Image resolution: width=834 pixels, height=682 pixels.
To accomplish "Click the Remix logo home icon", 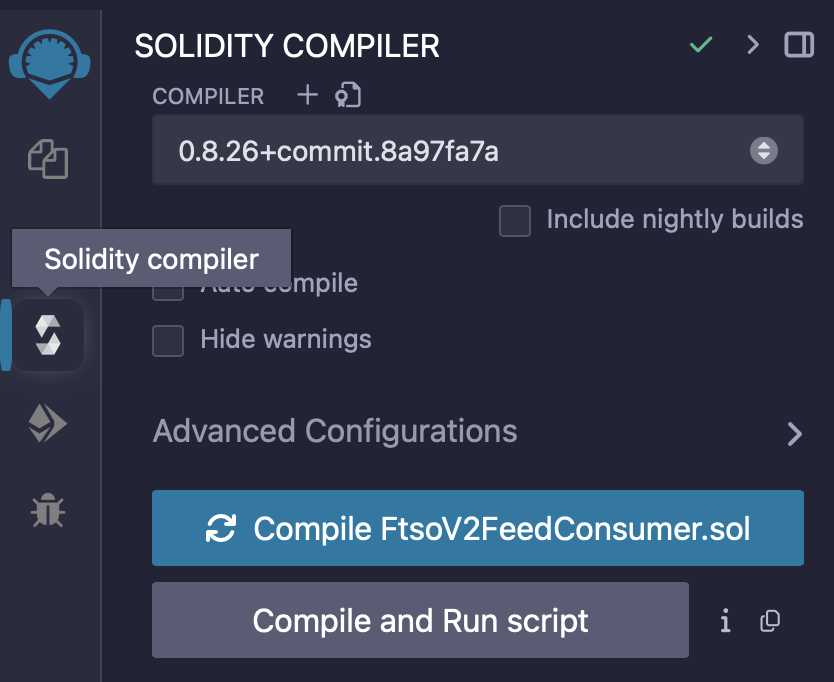I will [49, 62].
